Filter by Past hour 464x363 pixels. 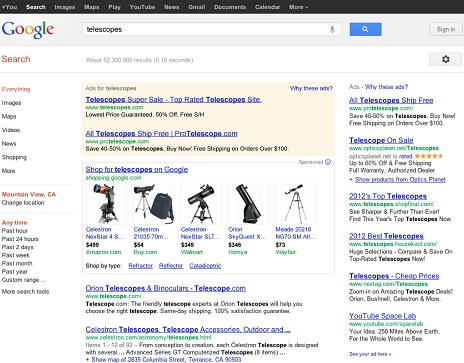pos(15,231)
